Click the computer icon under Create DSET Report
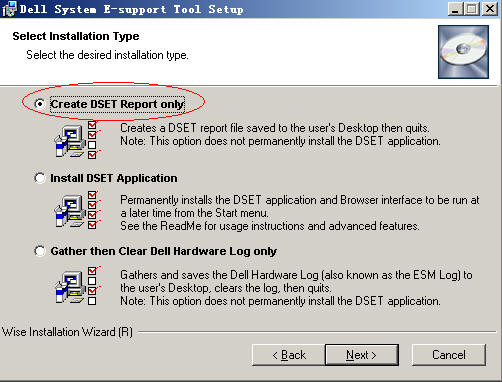The height and width of the screenshot is (382, 502). point(77,140)
